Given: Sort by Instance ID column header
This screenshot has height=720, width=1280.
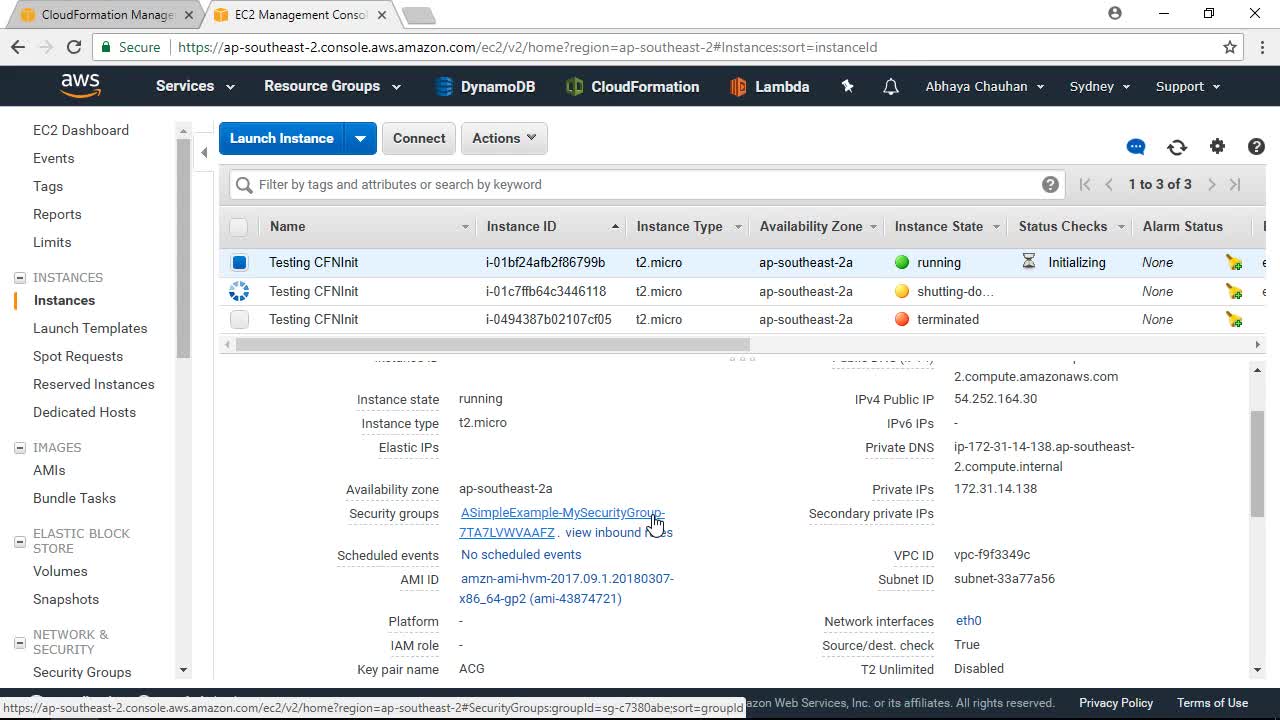Looking at the screenshot, I should point(553,227).
